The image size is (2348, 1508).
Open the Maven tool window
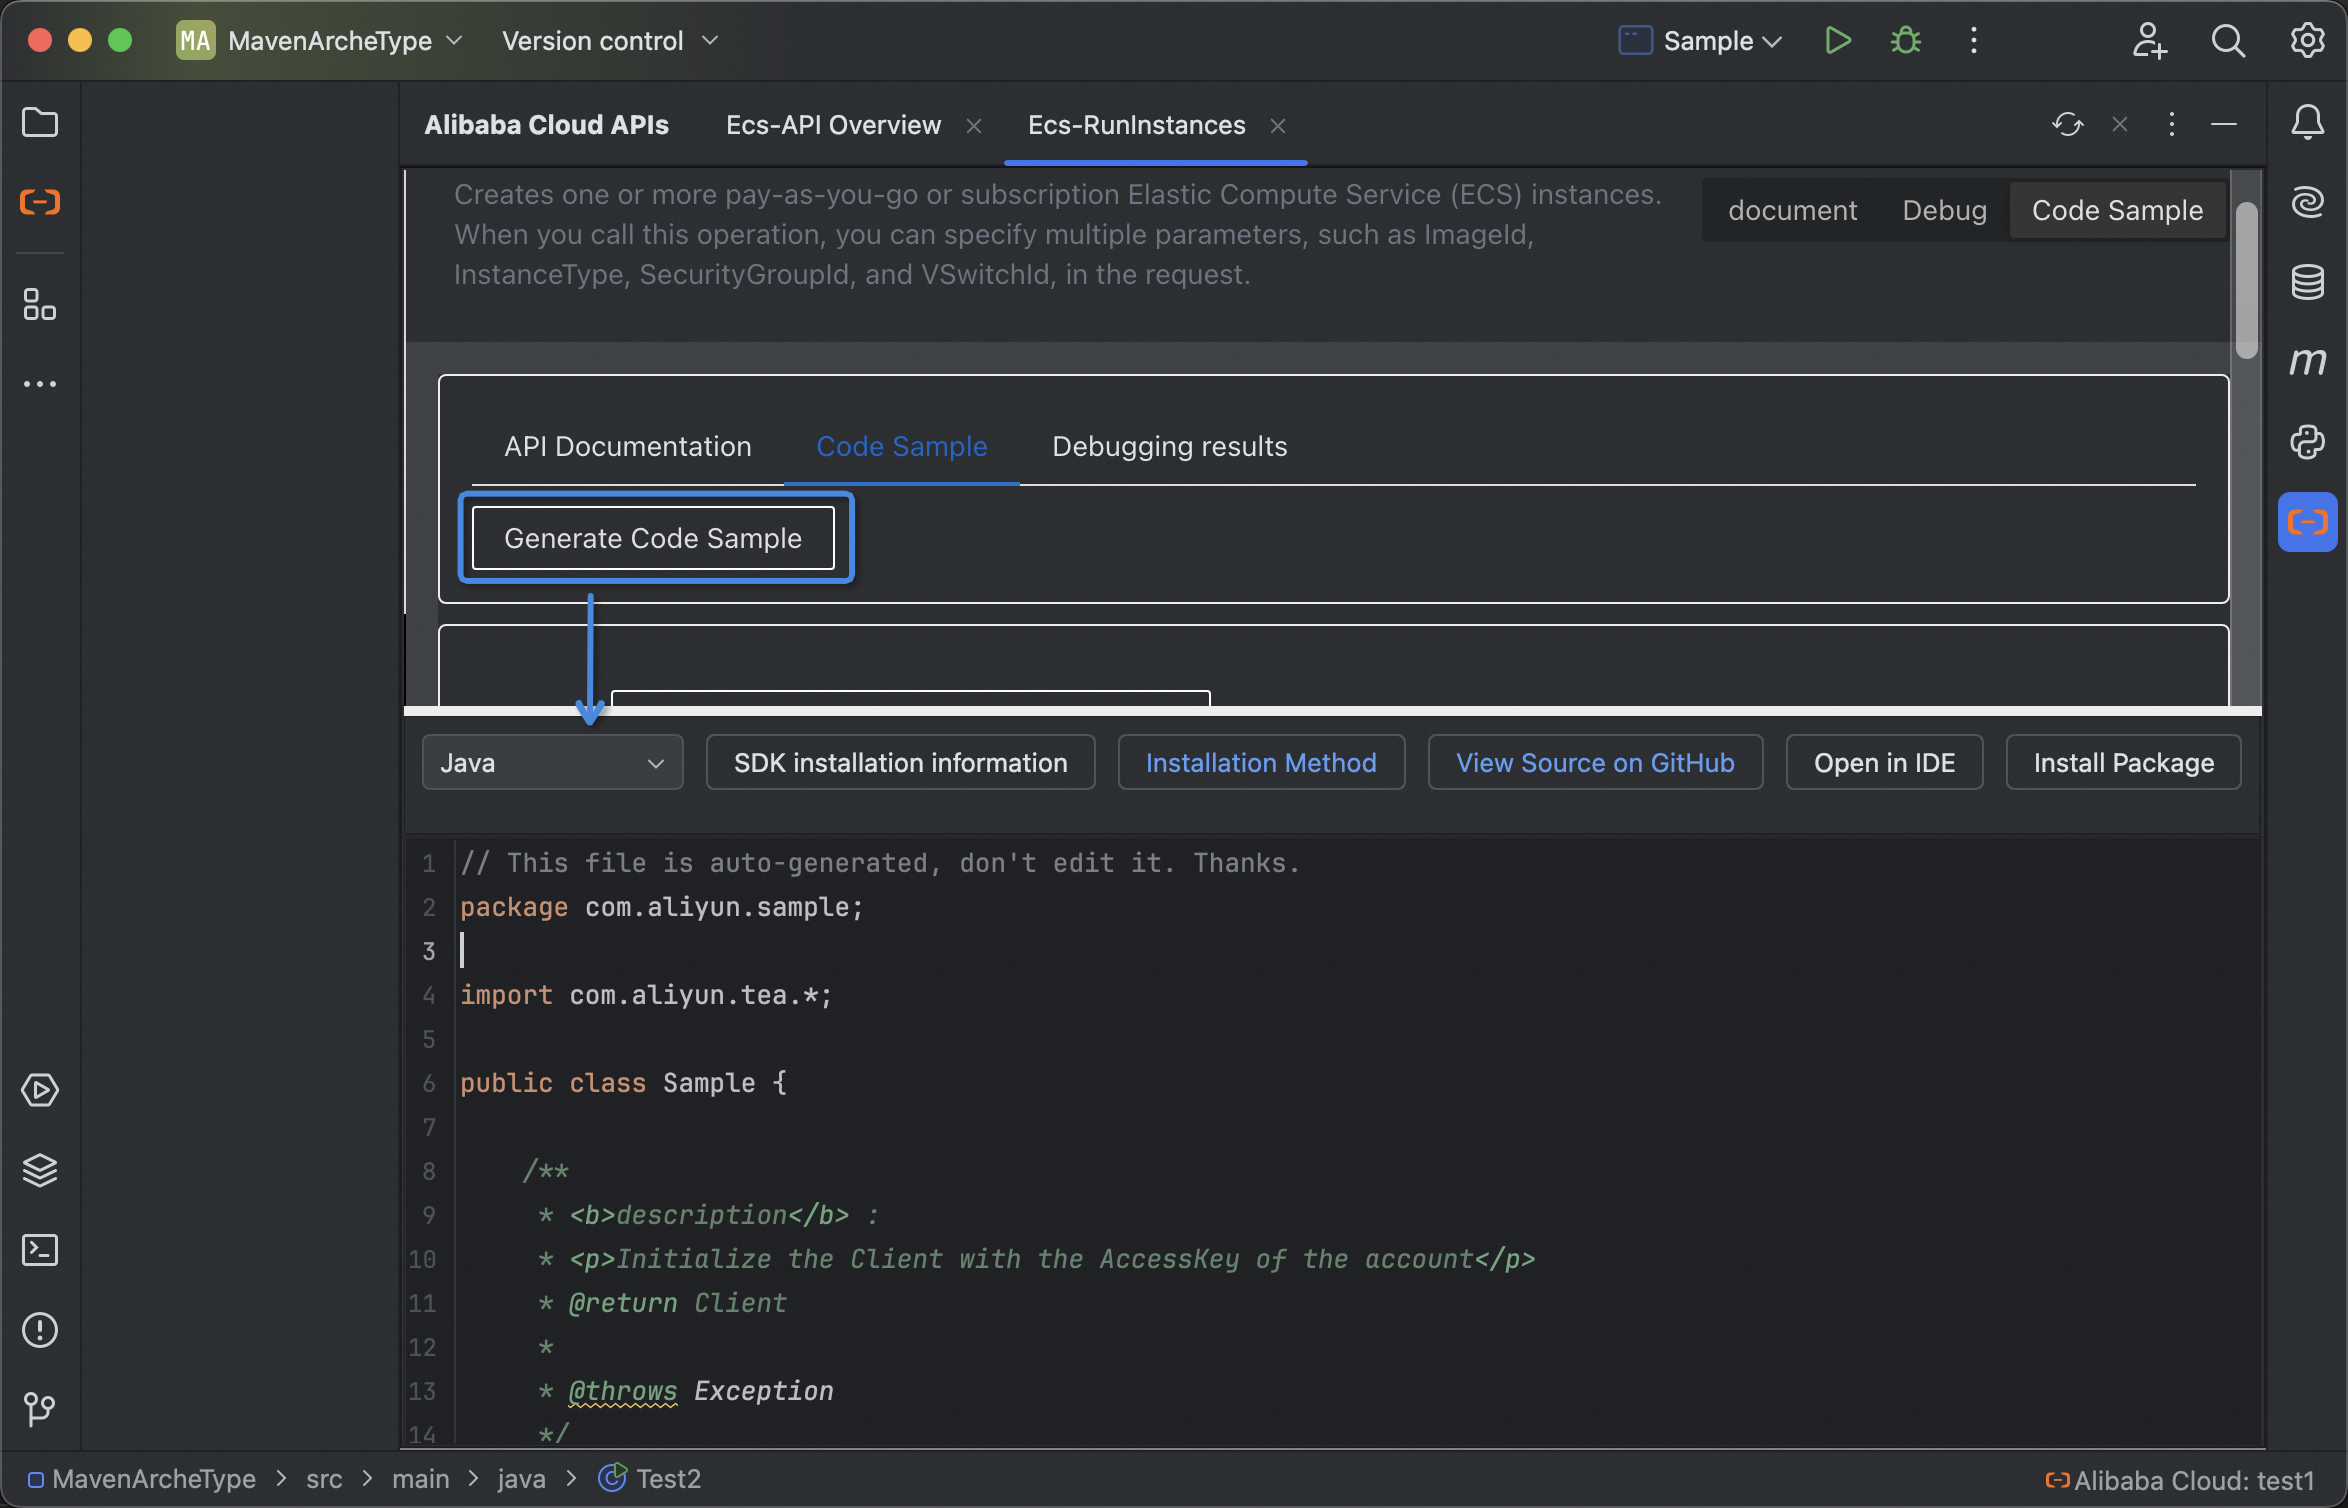pyautogui.click(x=2307, y=361)
